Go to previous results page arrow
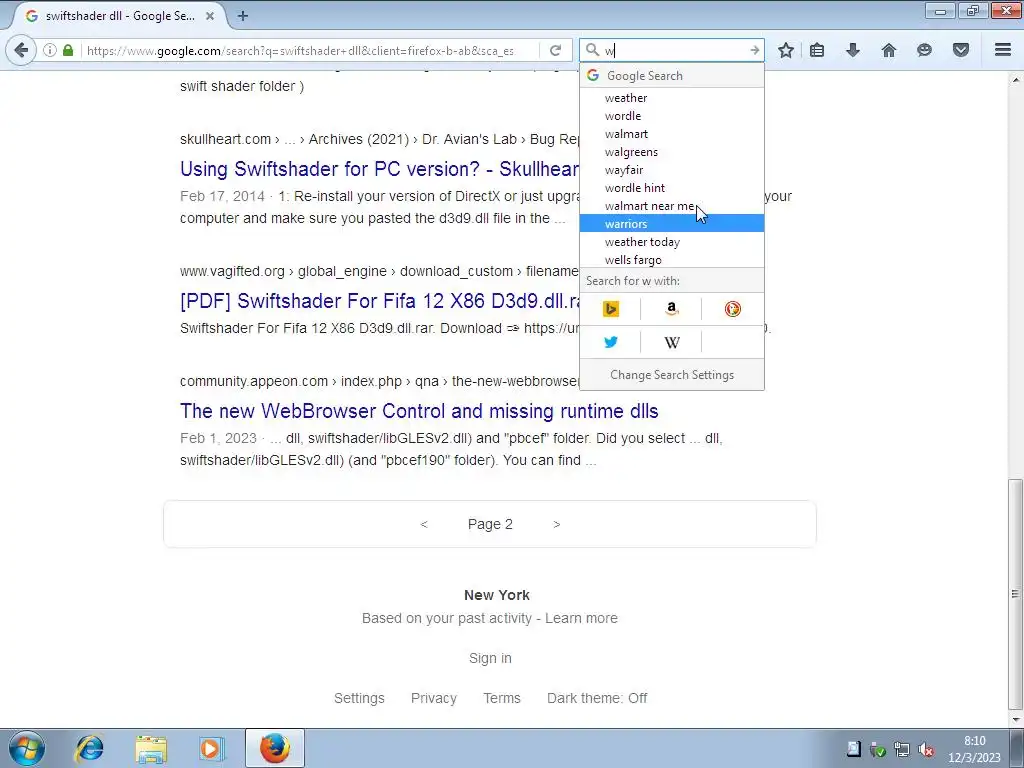The width and height of the screenshot is (1024, 768). (424, 524)
